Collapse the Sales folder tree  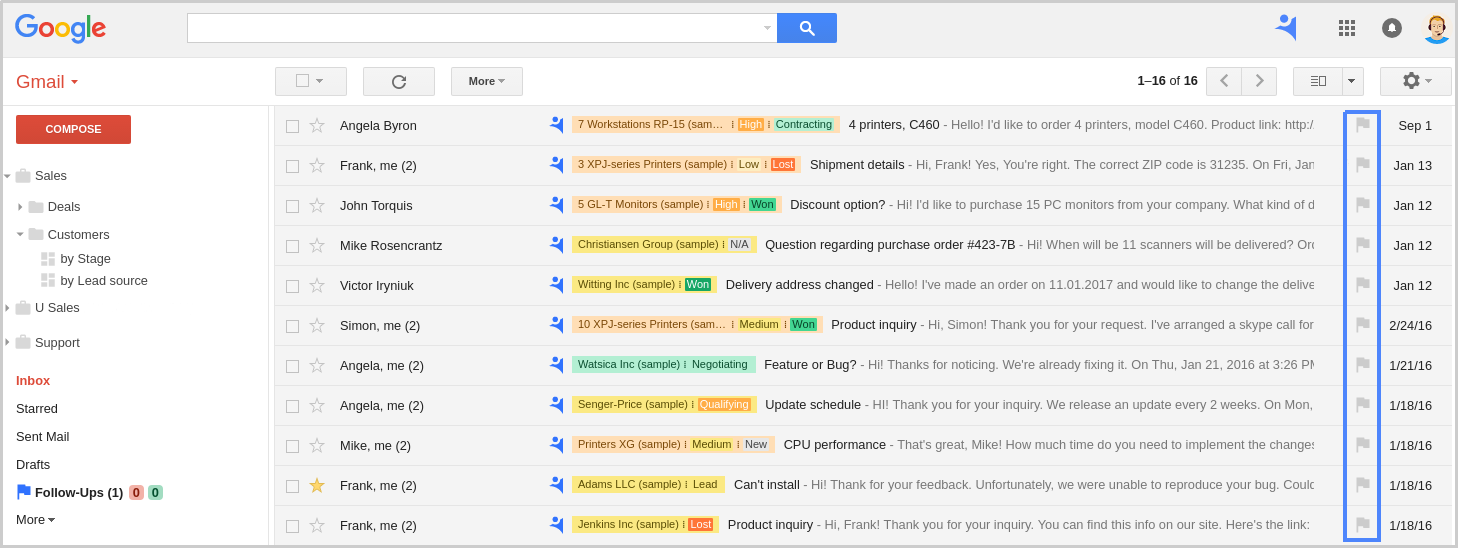[x=7, y=176]
